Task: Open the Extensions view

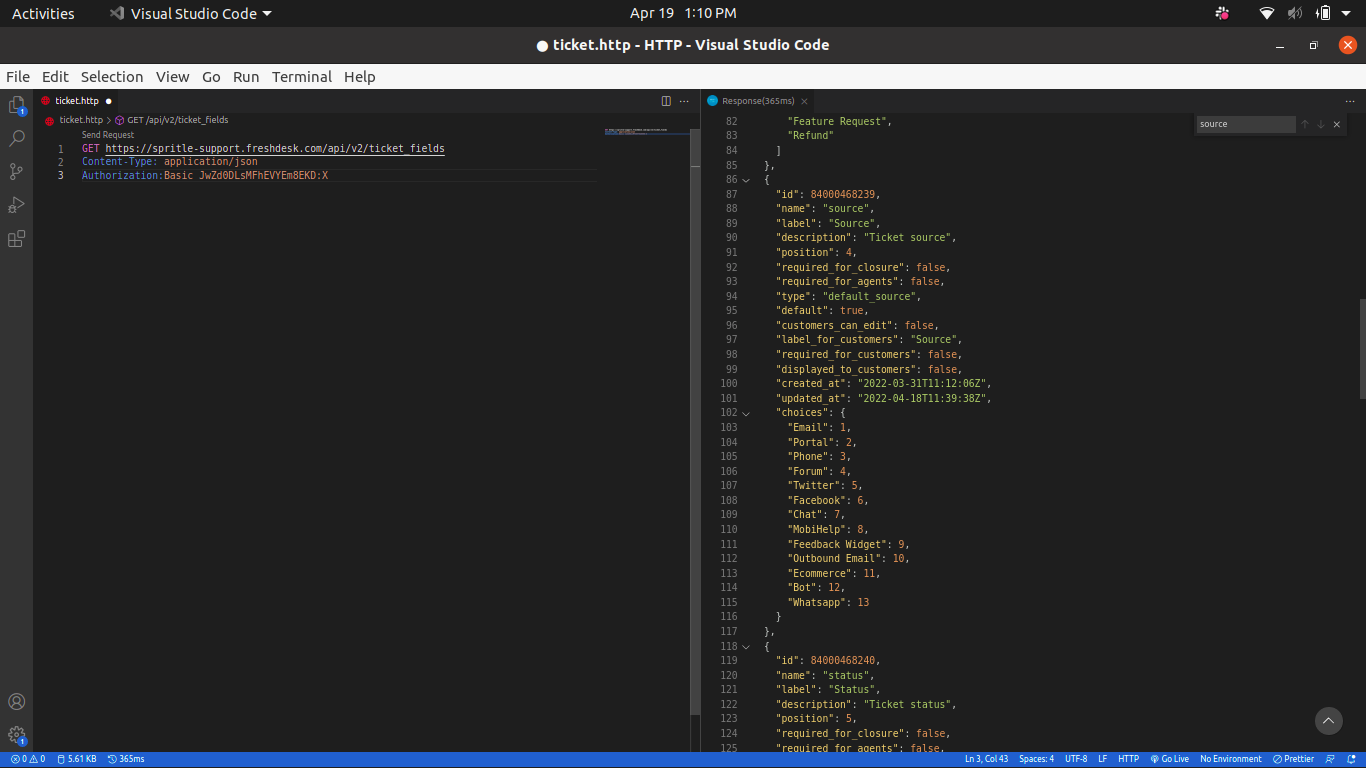Action: click(16, 239)
